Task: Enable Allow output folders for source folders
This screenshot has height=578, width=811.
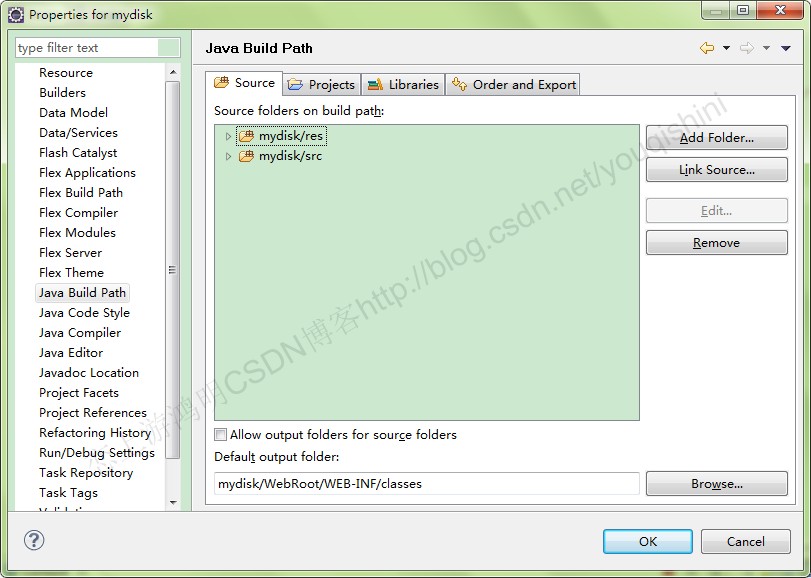Action: [x=221, y=435]
